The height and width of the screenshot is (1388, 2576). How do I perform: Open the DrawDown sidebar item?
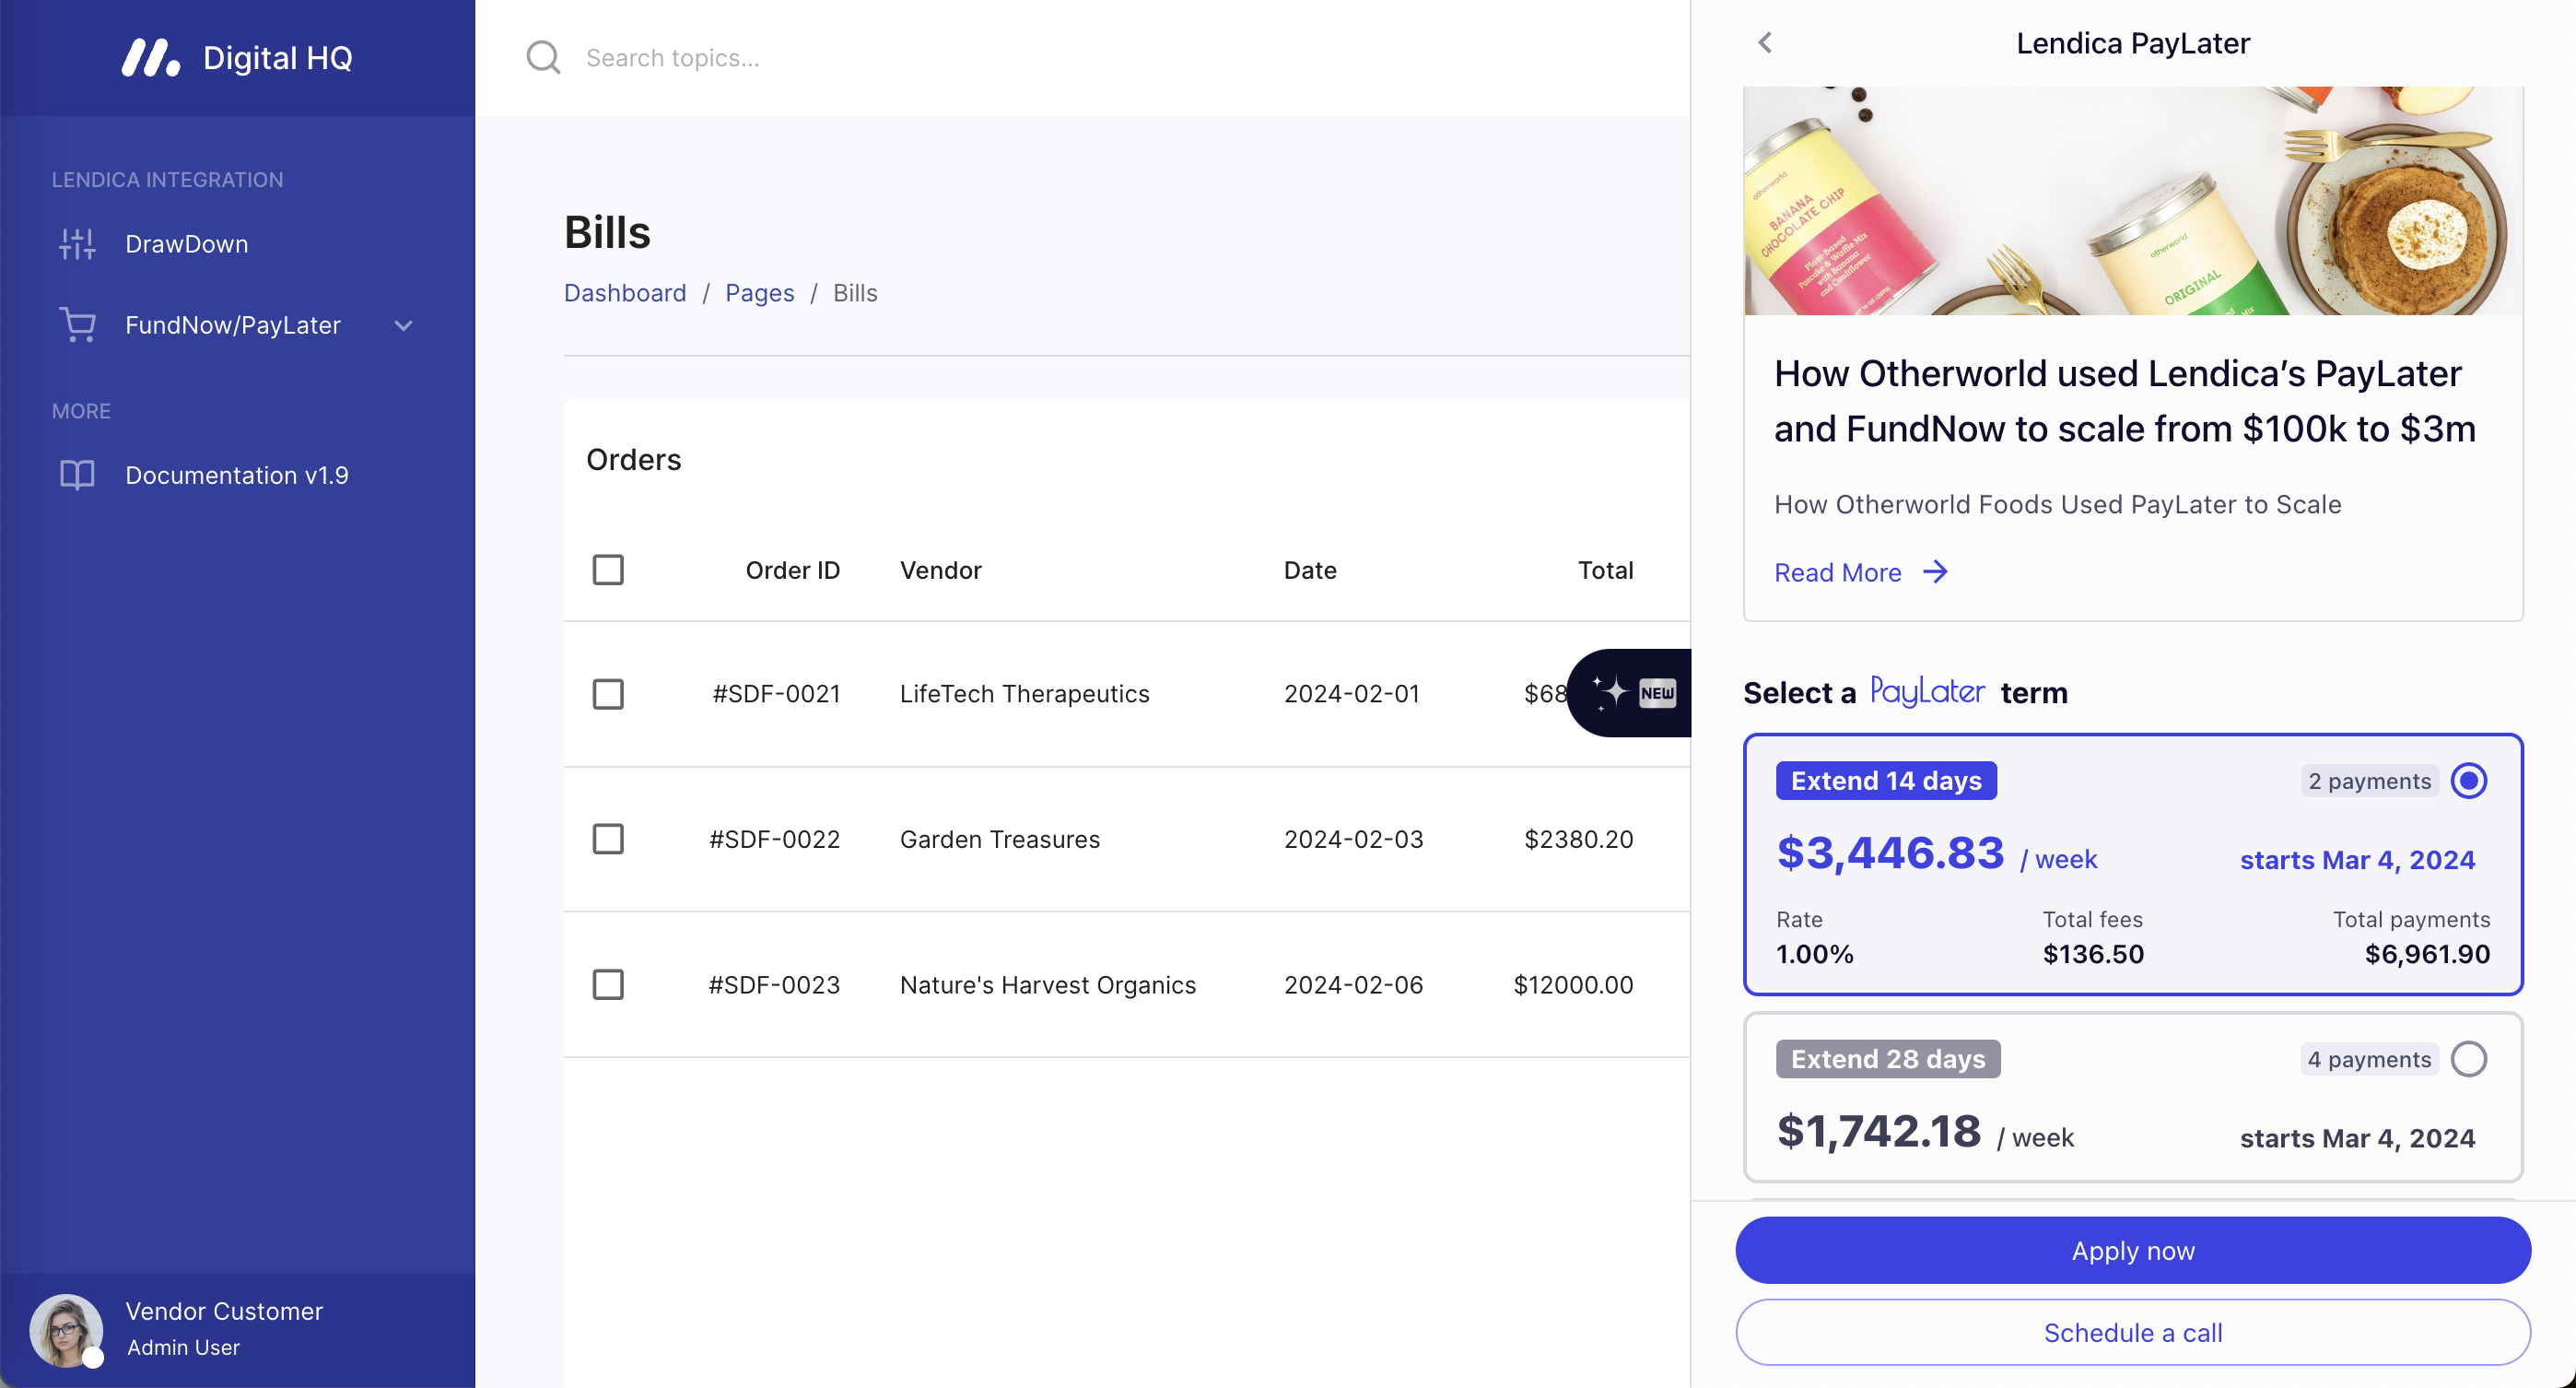pyautogui.click(x=186, y=244)
